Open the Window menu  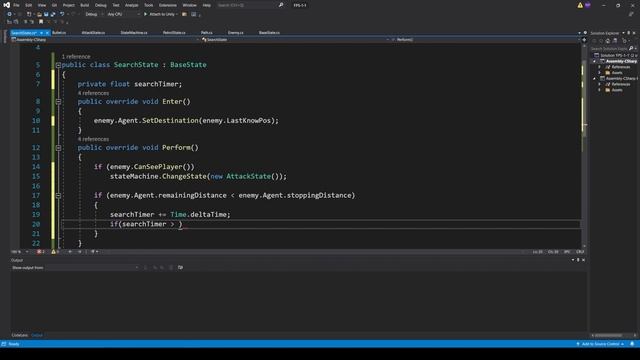point(189,5)
